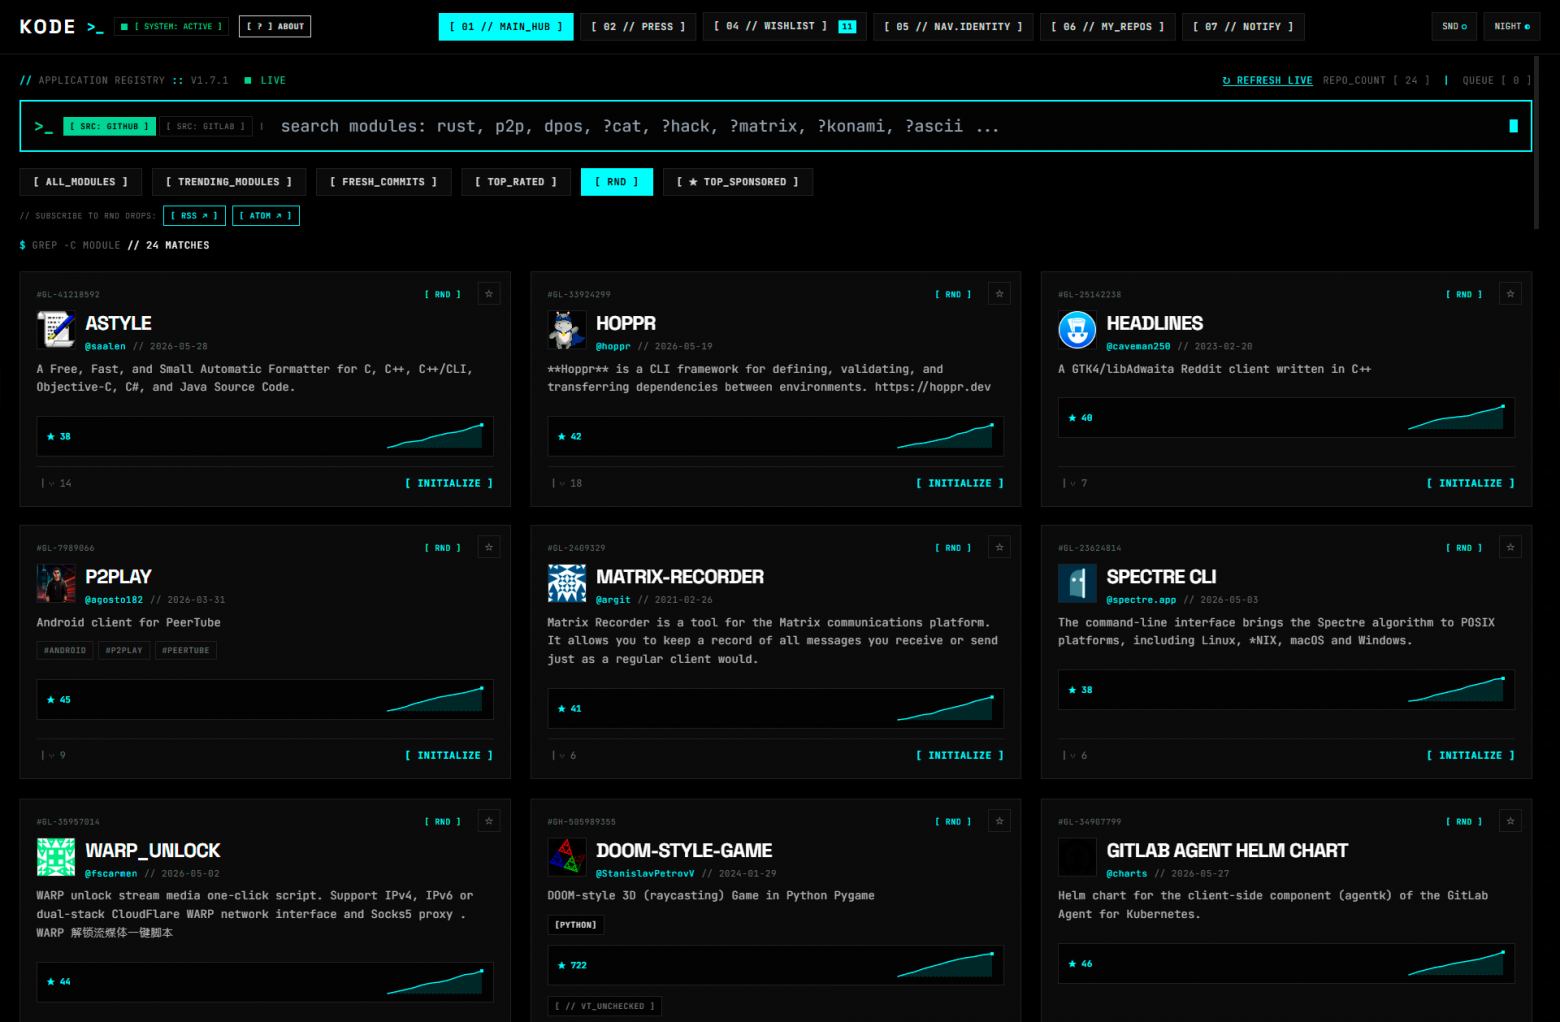Click the #ANDROID tag on P2PLAY
The height and width of the screenshot is (1022, 1560).
[x=65, y=651]
